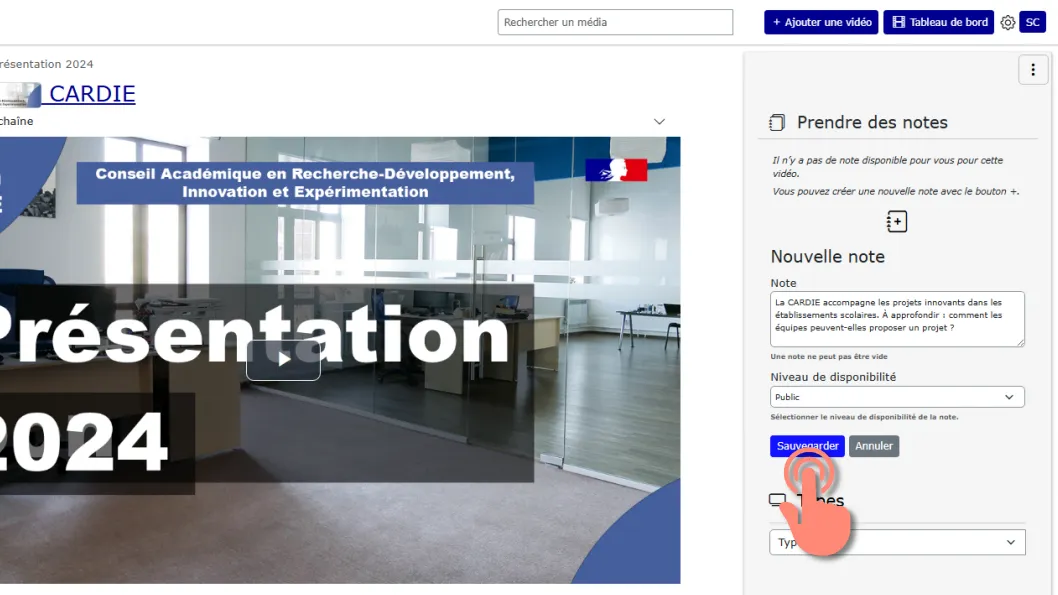Open the three-dot options menu
Viewport: 1058px width, 595px height.
1032,69
